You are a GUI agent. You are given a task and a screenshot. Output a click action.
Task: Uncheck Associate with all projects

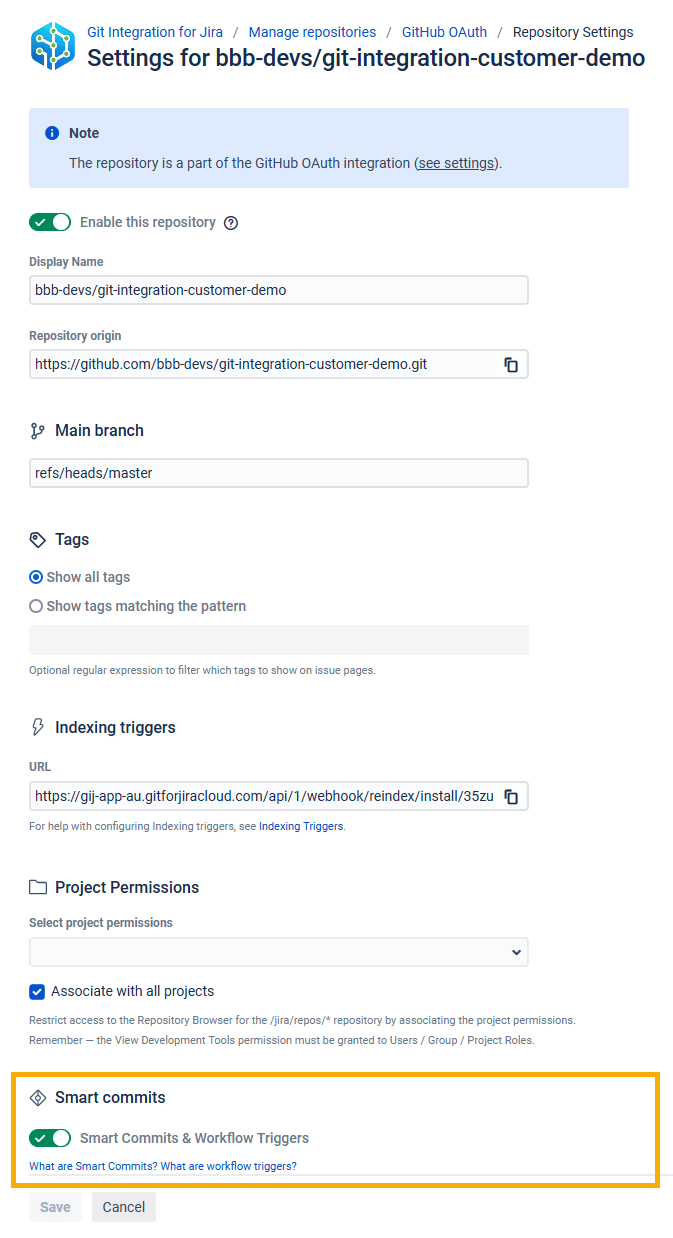click(x=37, y=992)
